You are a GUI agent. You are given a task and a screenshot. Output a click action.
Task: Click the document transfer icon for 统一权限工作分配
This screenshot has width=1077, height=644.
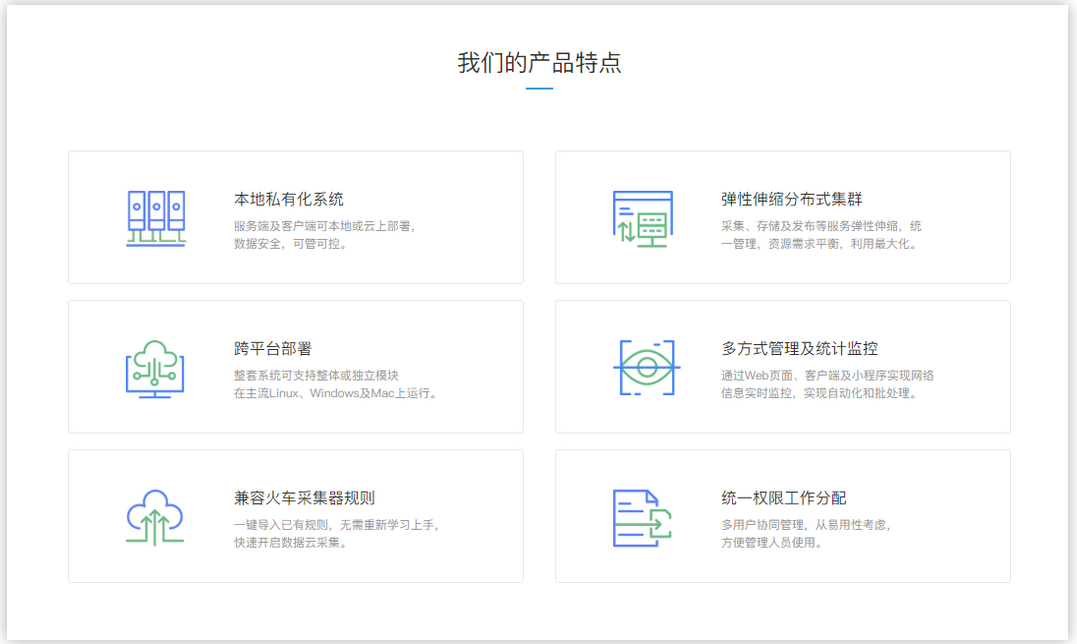click(x=643, y=517)
